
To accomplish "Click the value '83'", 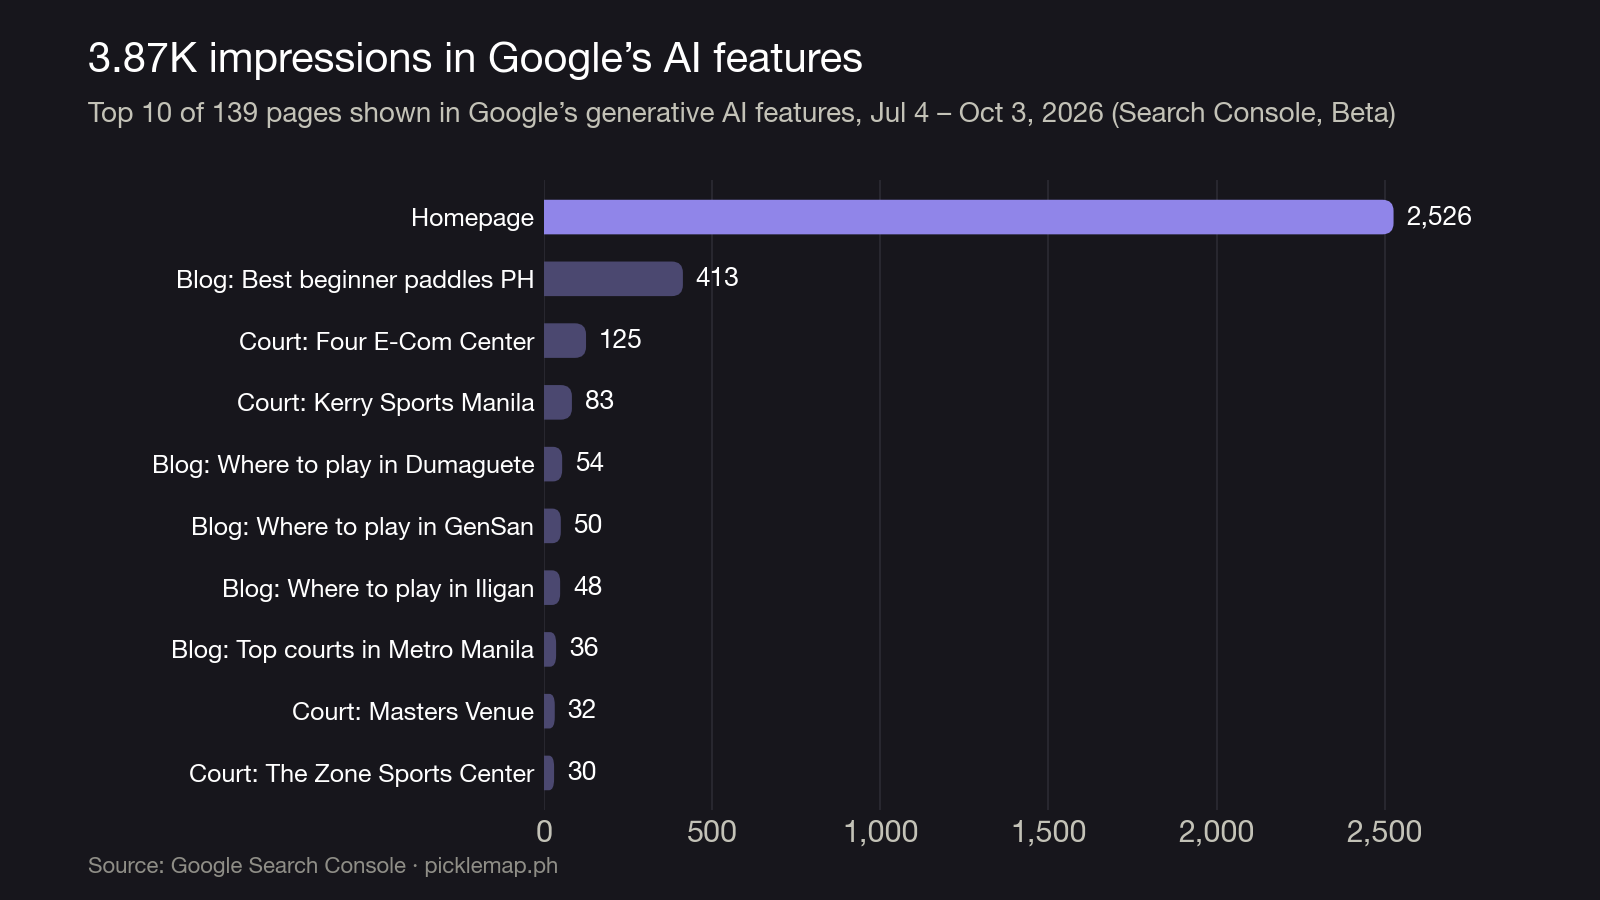I will point(599,401).
